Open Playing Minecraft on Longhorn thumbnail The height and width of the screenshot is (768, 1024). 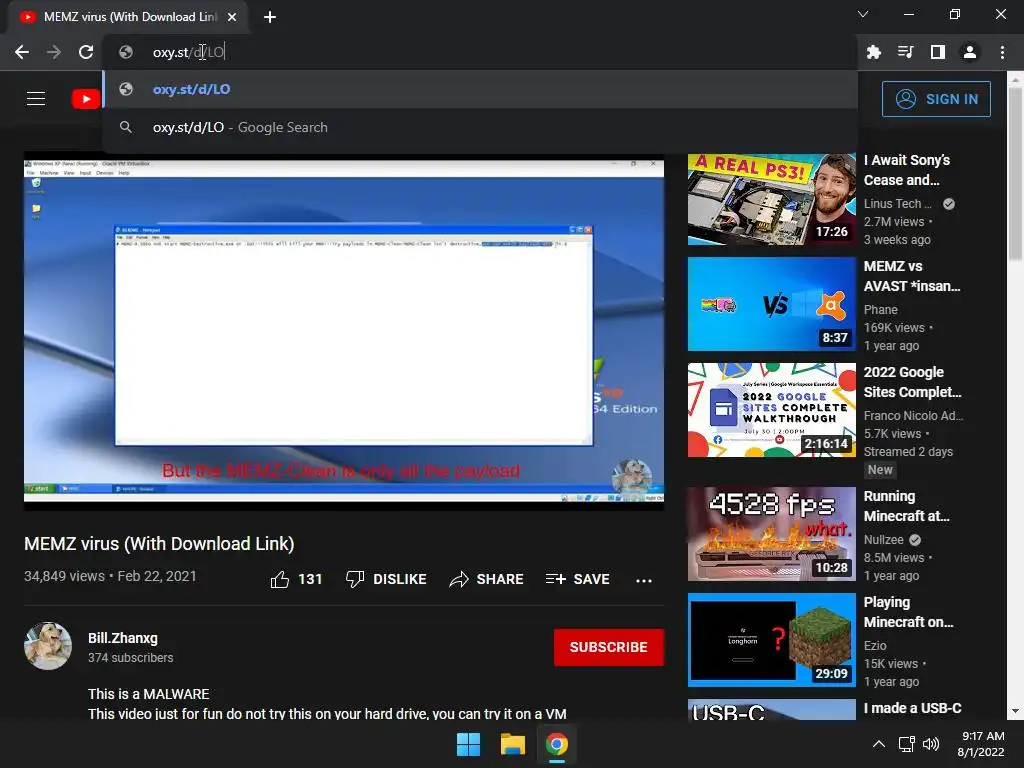pos(772,640)
